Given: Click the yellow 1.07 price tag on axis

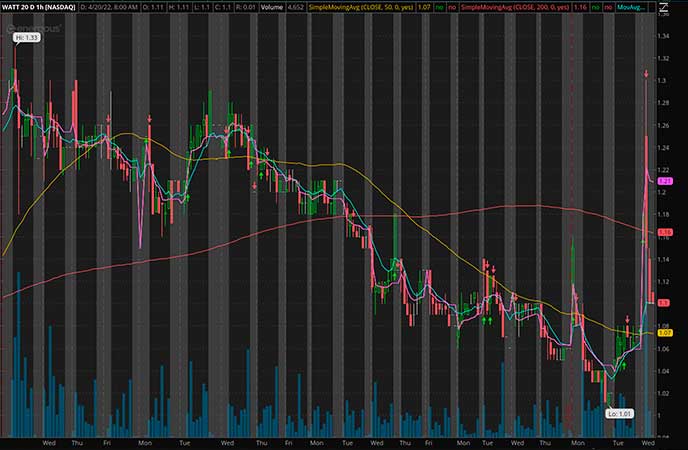Looking at the screenshot, I should [665, 332].
